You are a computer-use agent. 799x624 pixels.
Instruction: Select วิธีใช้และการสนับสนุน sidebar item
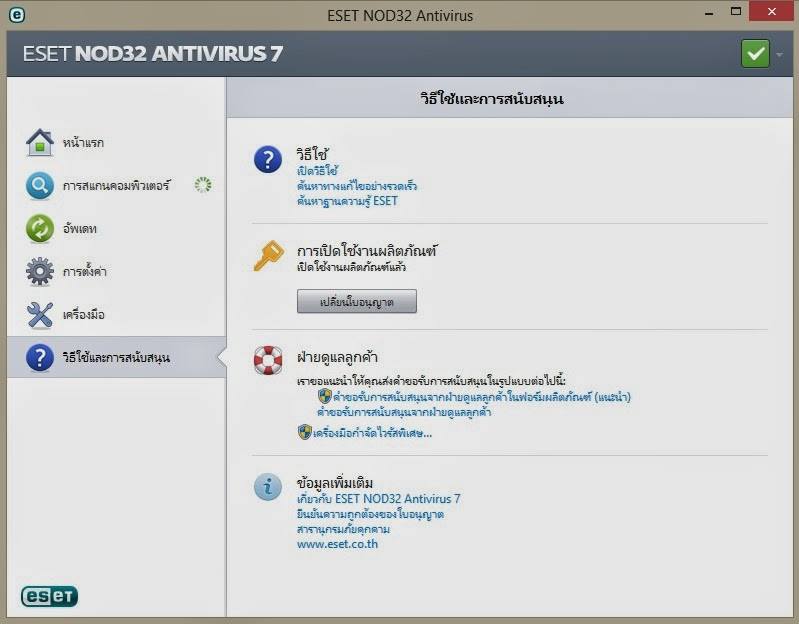pos(117,357)
